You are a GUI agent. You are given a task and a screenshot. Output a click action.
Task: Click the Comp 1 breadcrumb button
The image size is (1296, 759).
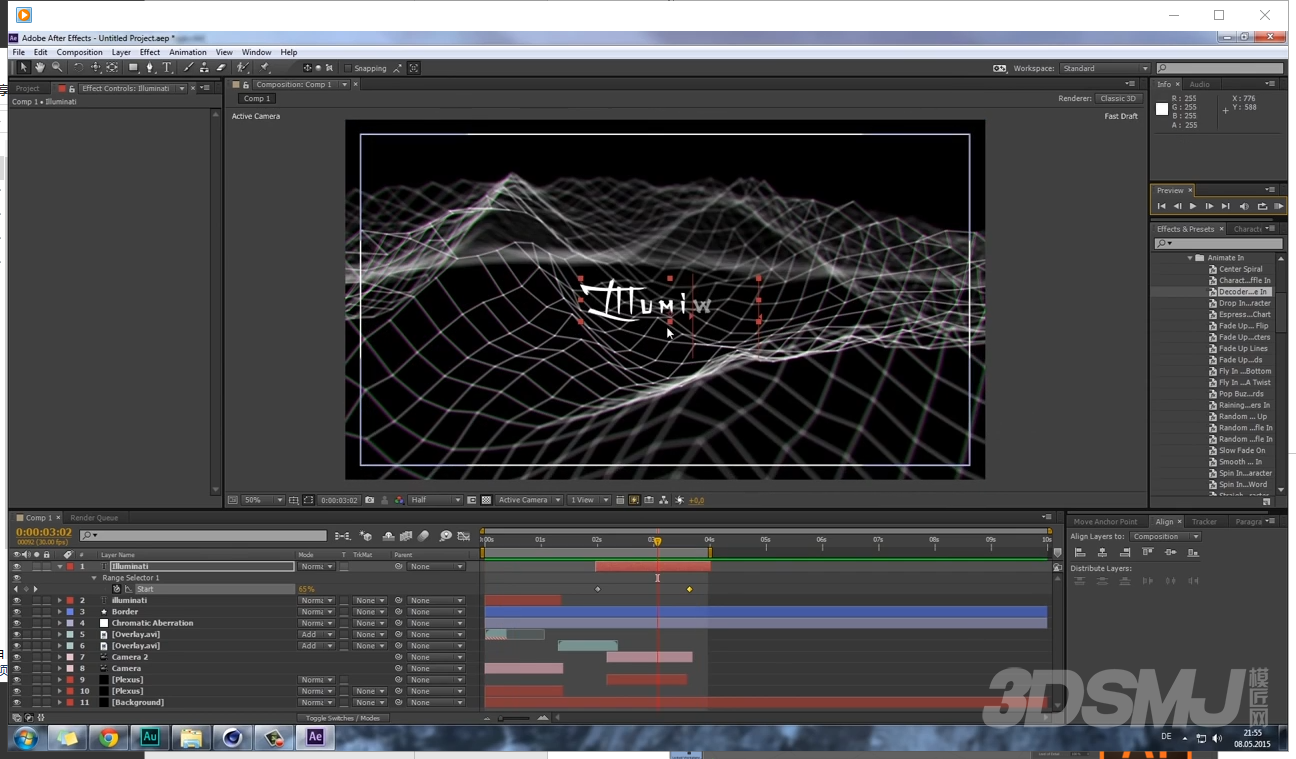[255, 99]
